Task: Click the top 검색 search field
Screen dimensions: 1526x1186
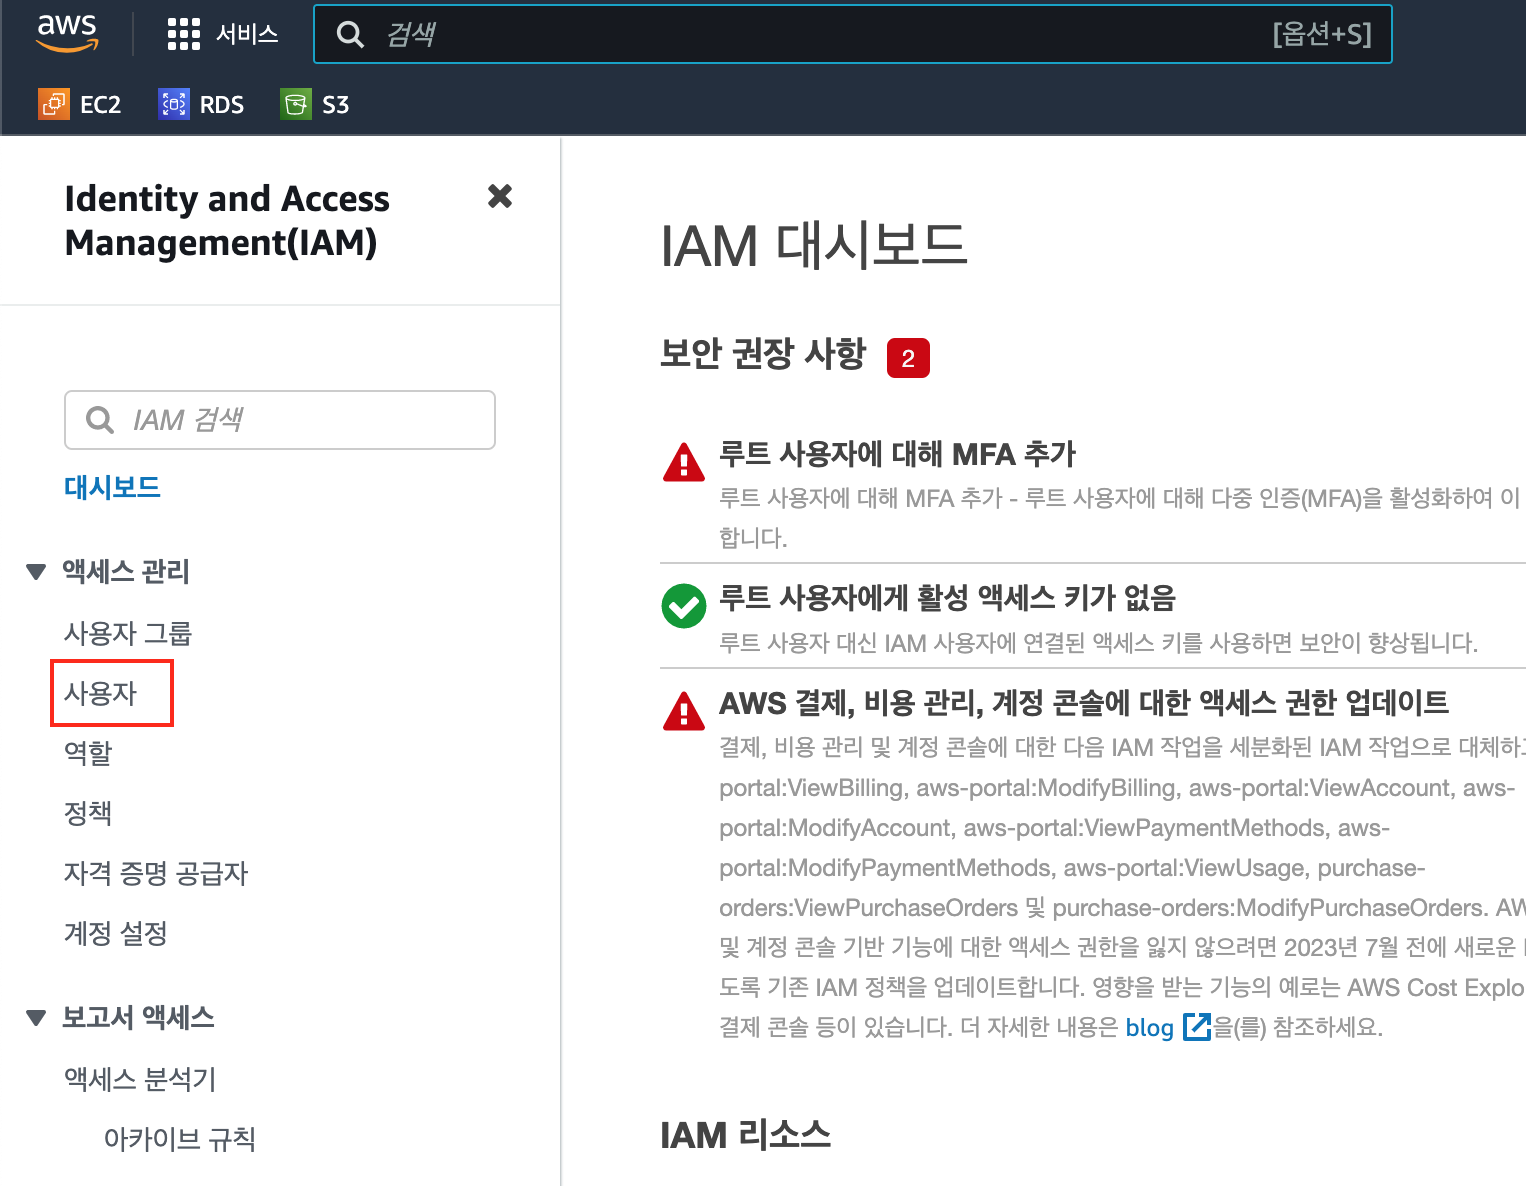Action: [x=853, y=34]
